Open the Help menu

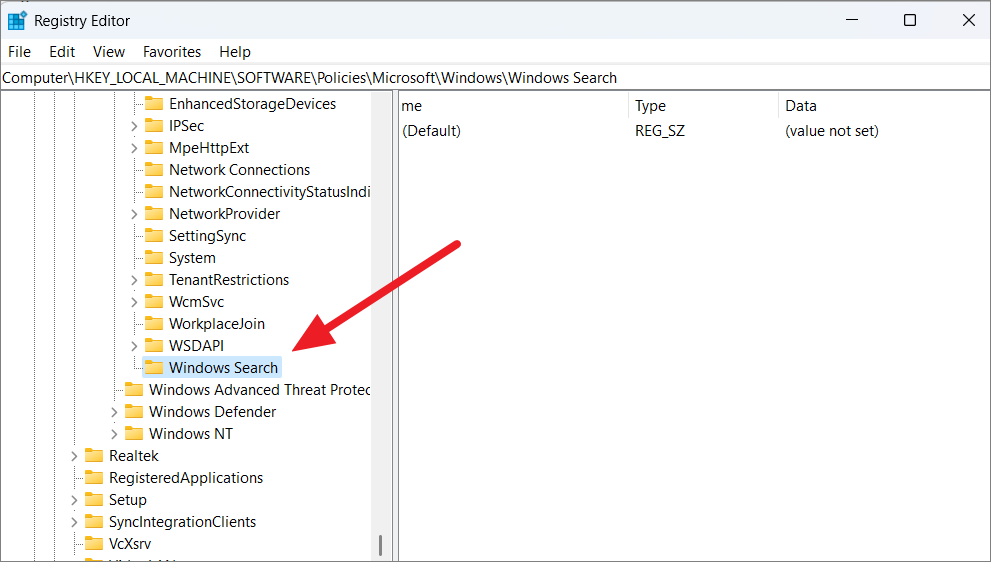pyautogui.click(x=235, y=52)
